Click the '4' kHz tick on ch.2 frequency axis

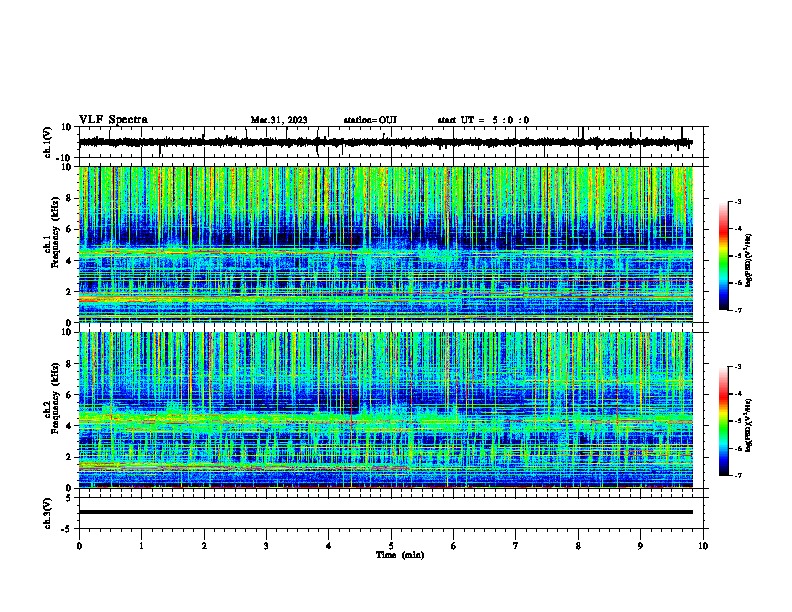(69, 426)
